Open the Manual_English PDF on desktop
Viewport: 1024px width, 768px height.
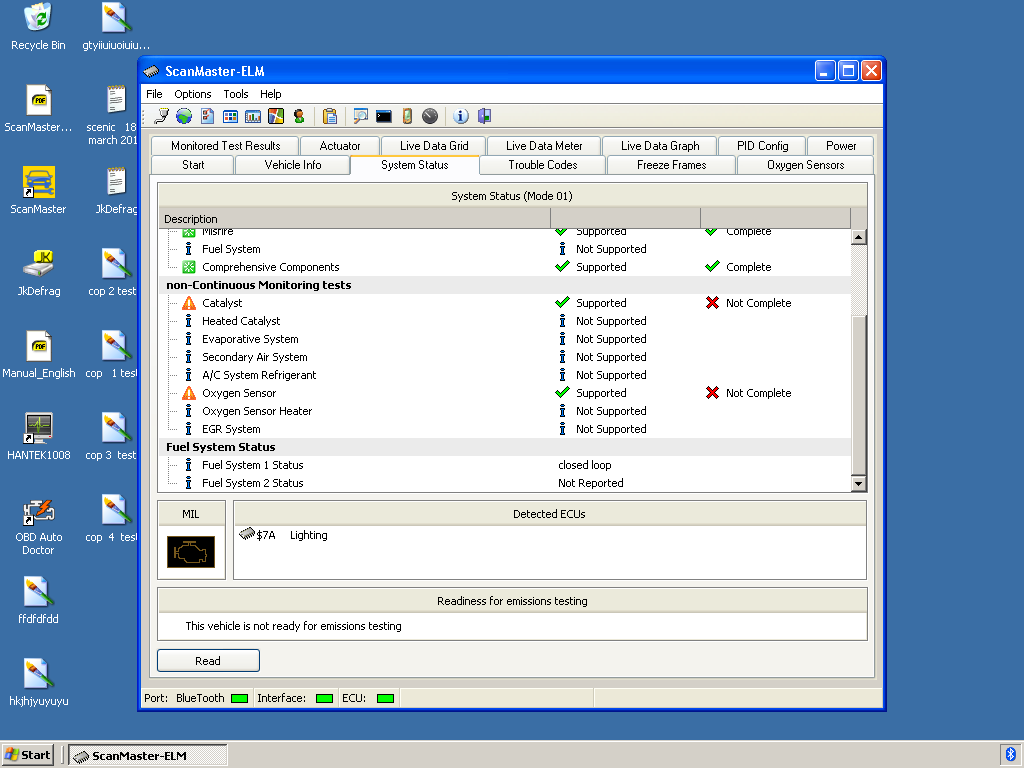[x=39, y=355]
